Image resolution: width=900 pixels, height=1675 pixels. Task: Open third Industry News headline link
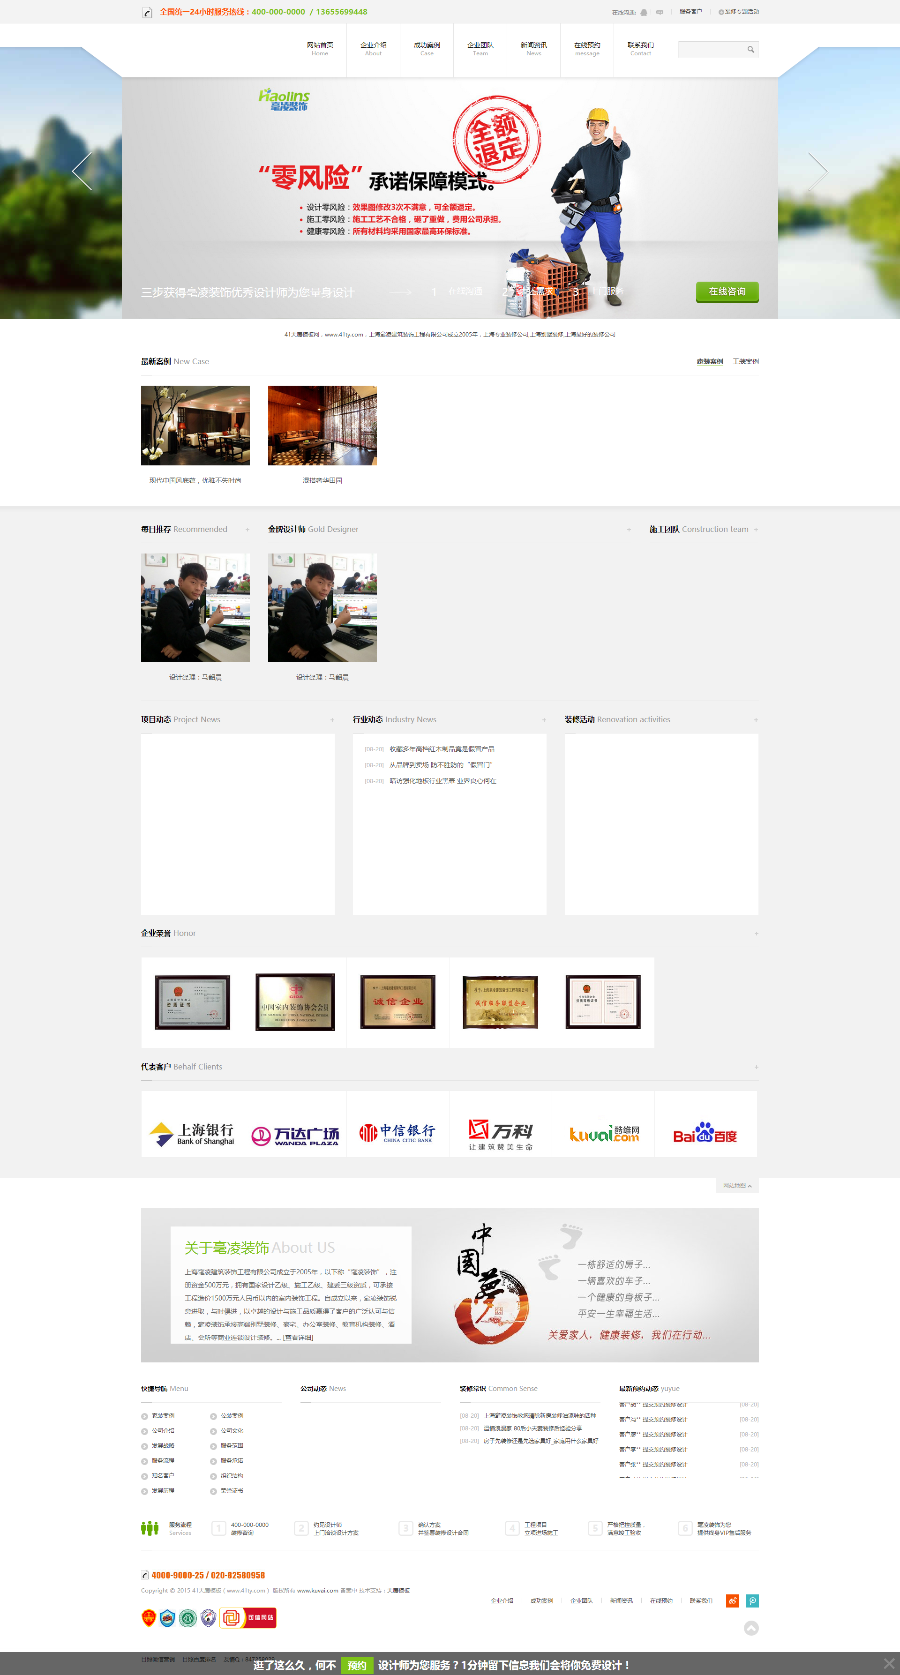click(442, 780)
